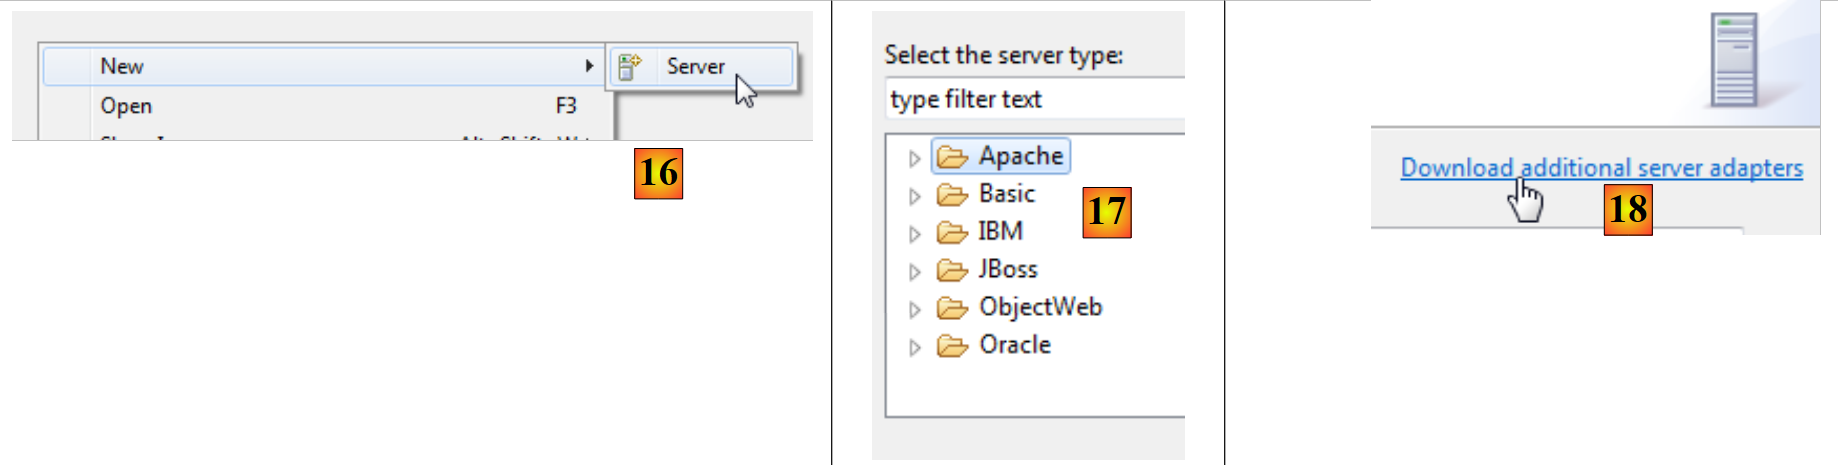Click the Basic folder icon

tap(952, 194)
